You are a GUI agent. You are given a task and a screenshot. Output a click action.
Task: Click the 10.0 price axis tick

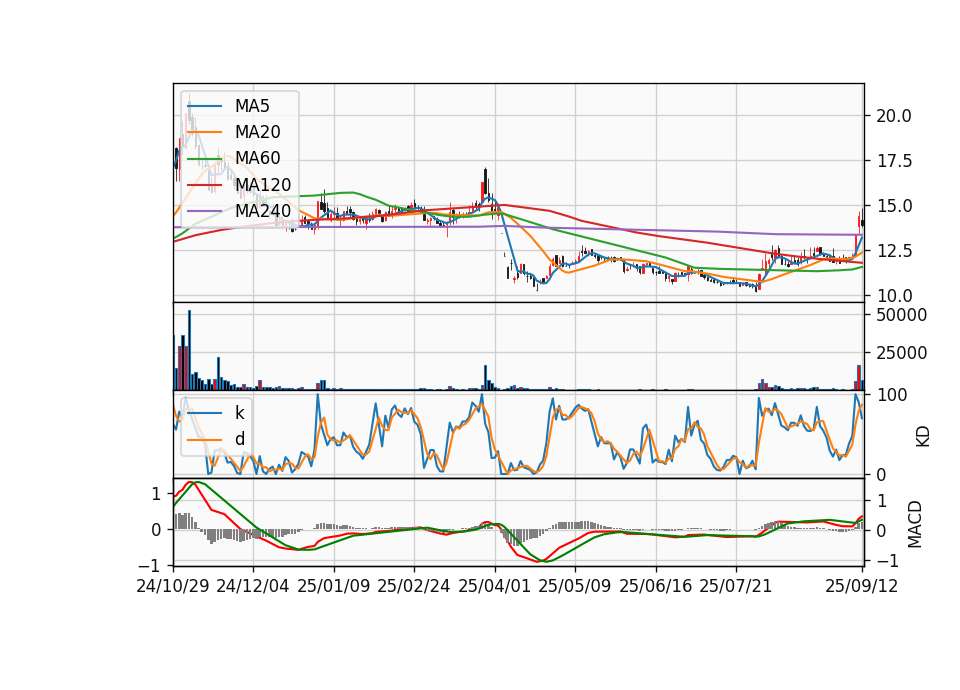pyautogui.click(x=894, y=296)
